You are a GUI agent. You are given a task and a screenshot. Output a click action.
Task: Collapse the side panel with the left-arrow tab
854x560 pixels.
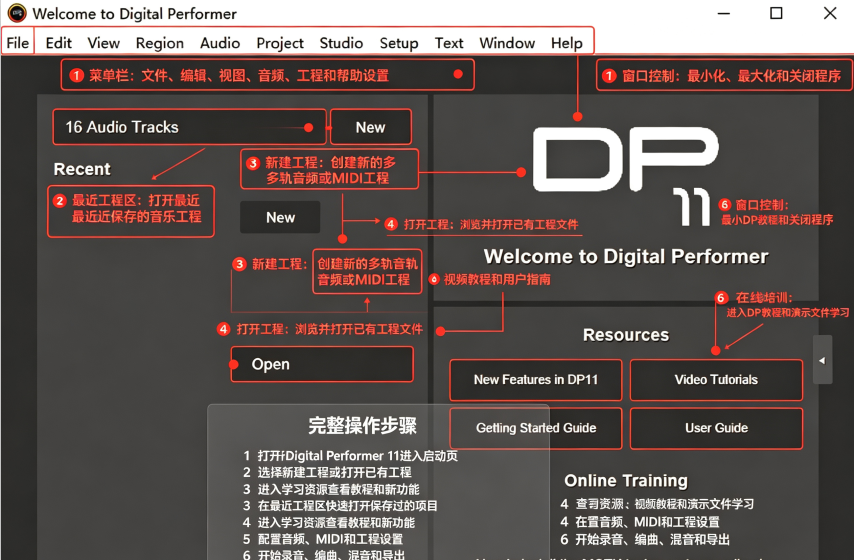(x=822, y=360)
